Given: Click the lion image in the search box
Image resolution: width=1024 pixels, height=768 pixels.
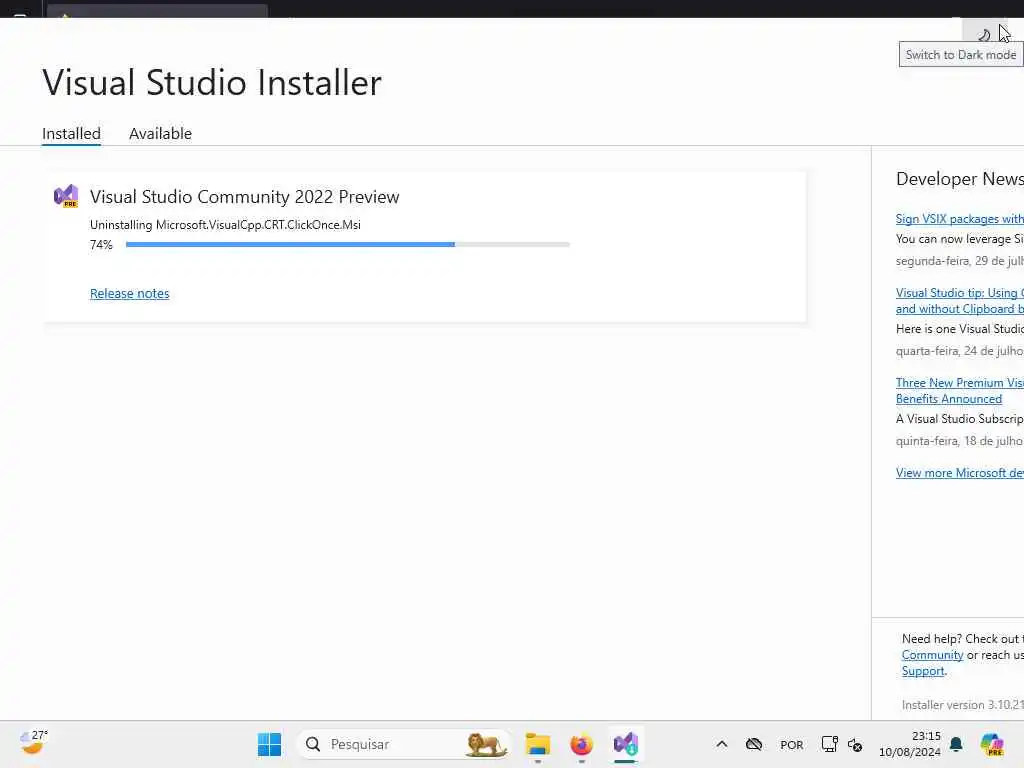Looking at the screenshot, I should click(486, 744).
